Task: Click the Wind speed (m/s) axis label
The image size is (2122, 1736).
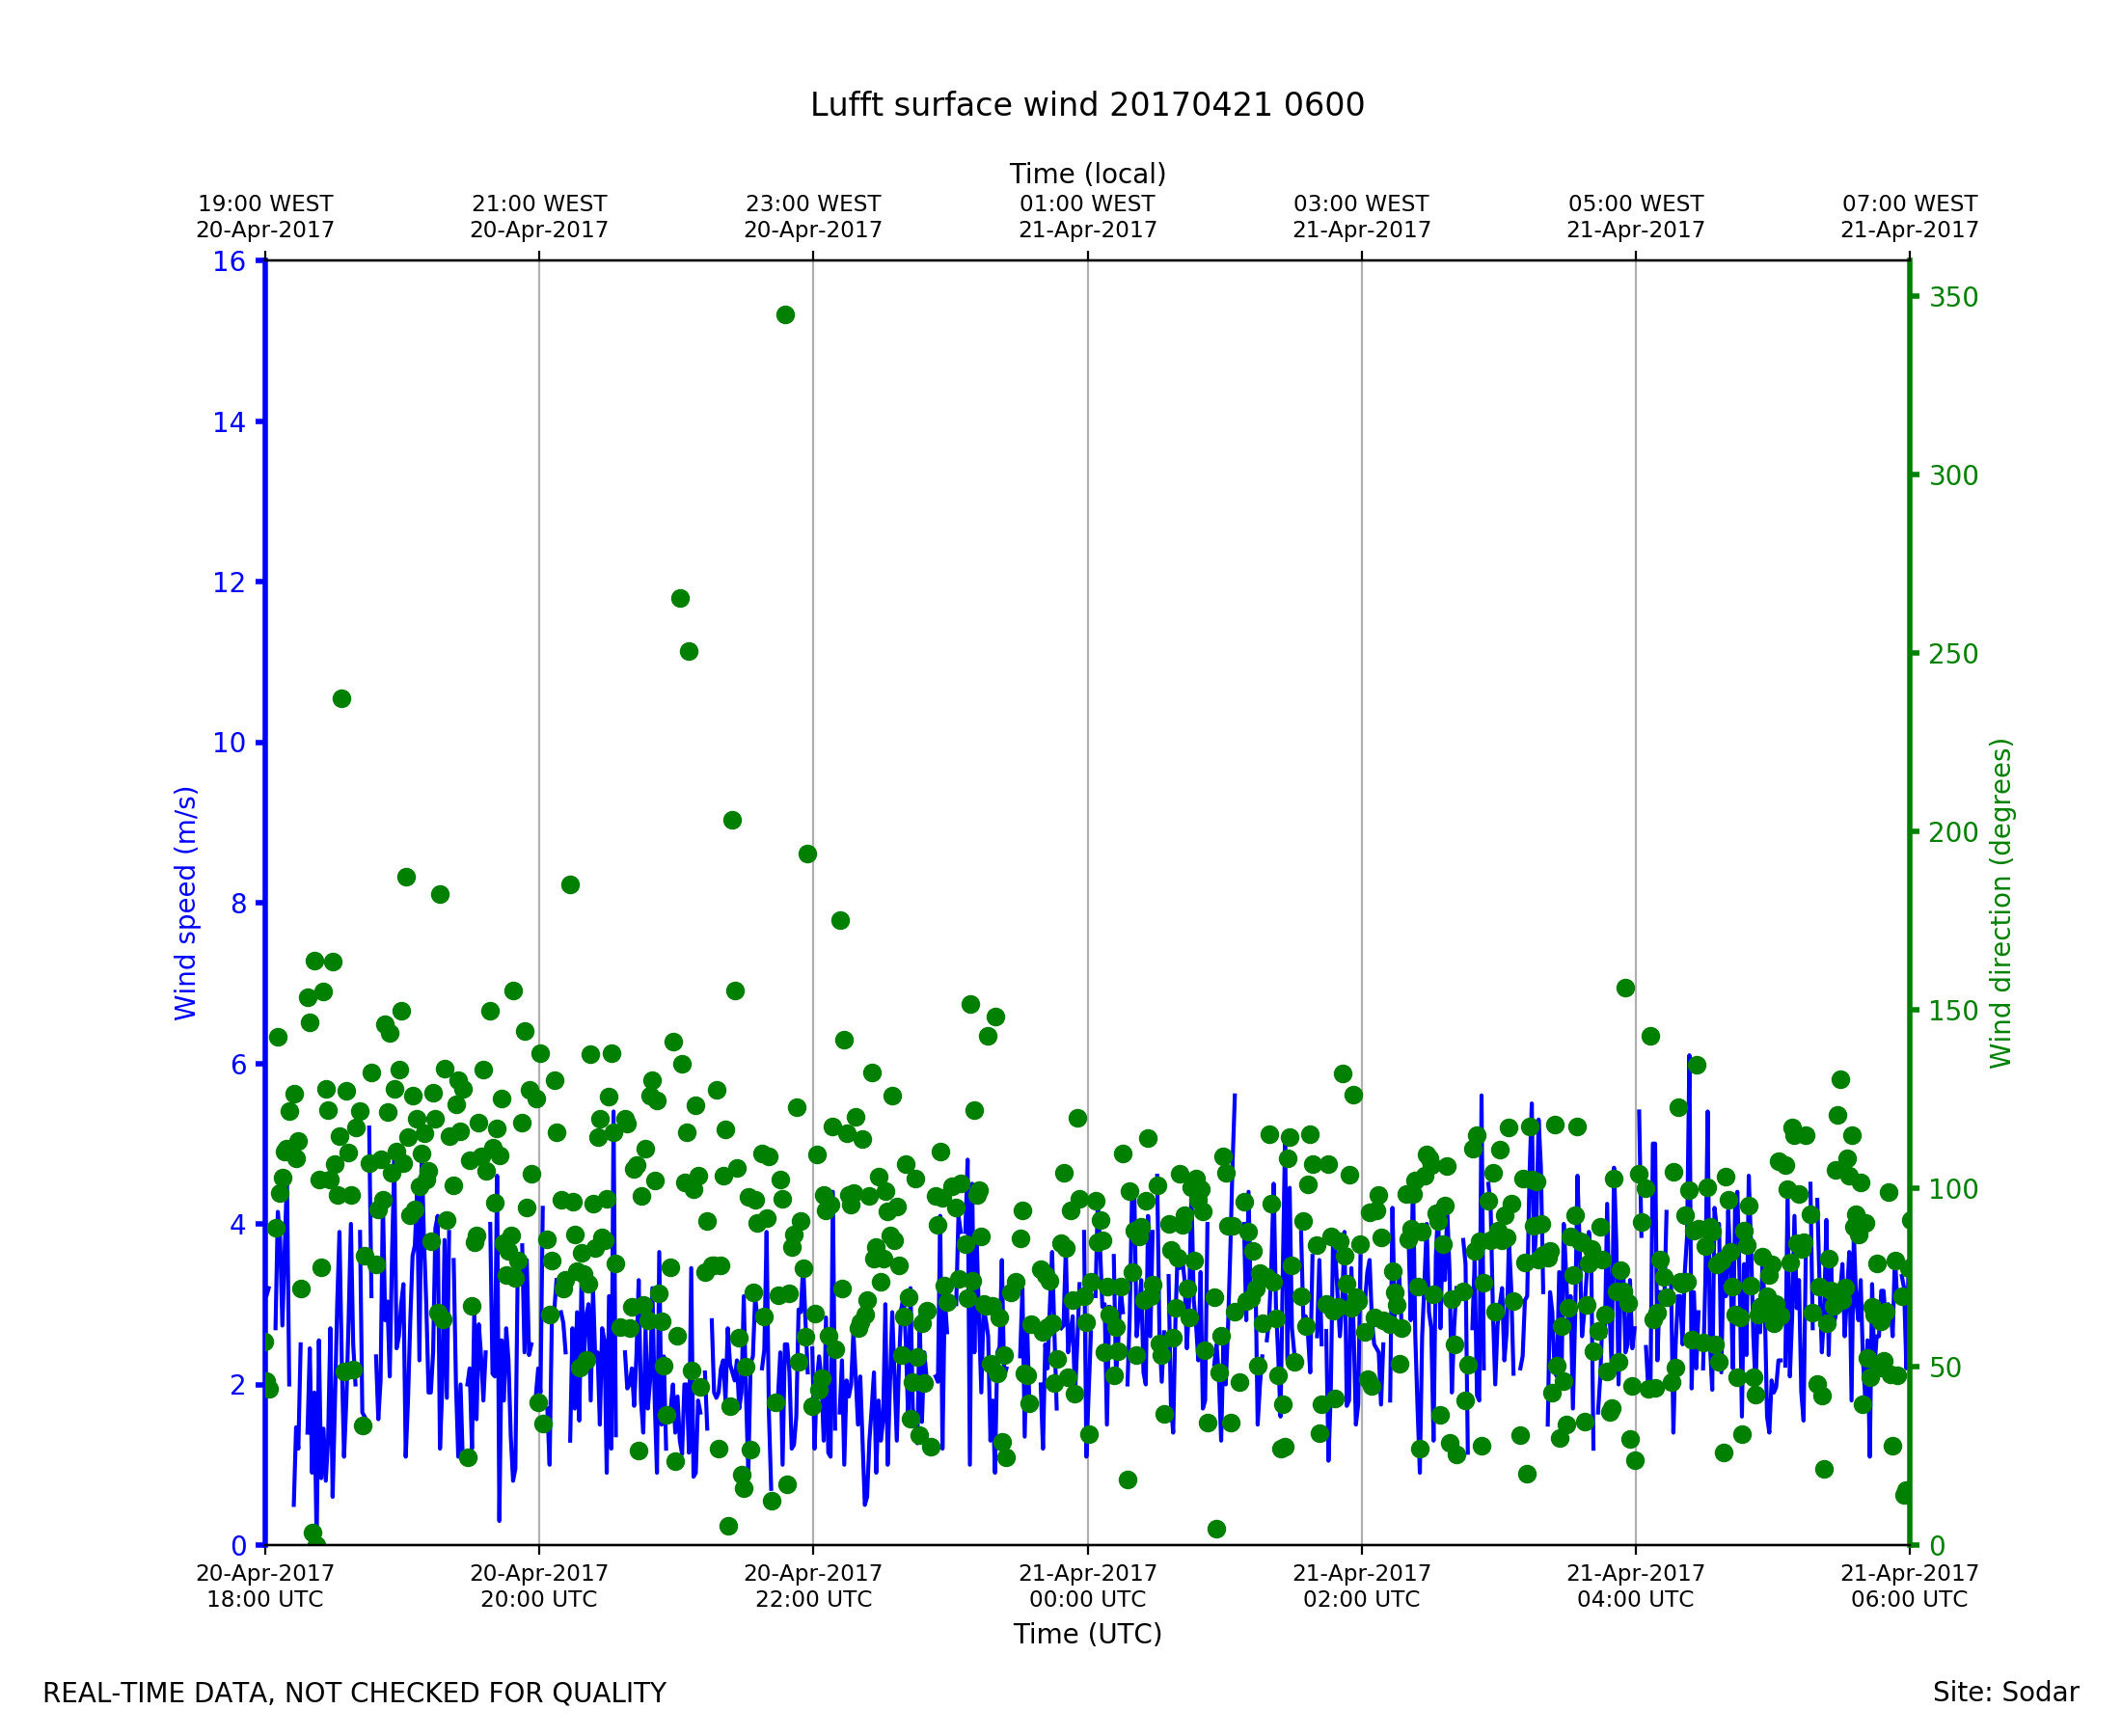Action: tap(186, 903)
